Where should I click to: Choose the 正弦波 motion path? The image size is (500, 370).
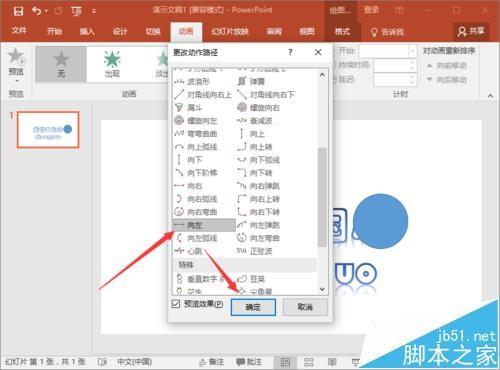coord(255,251)
